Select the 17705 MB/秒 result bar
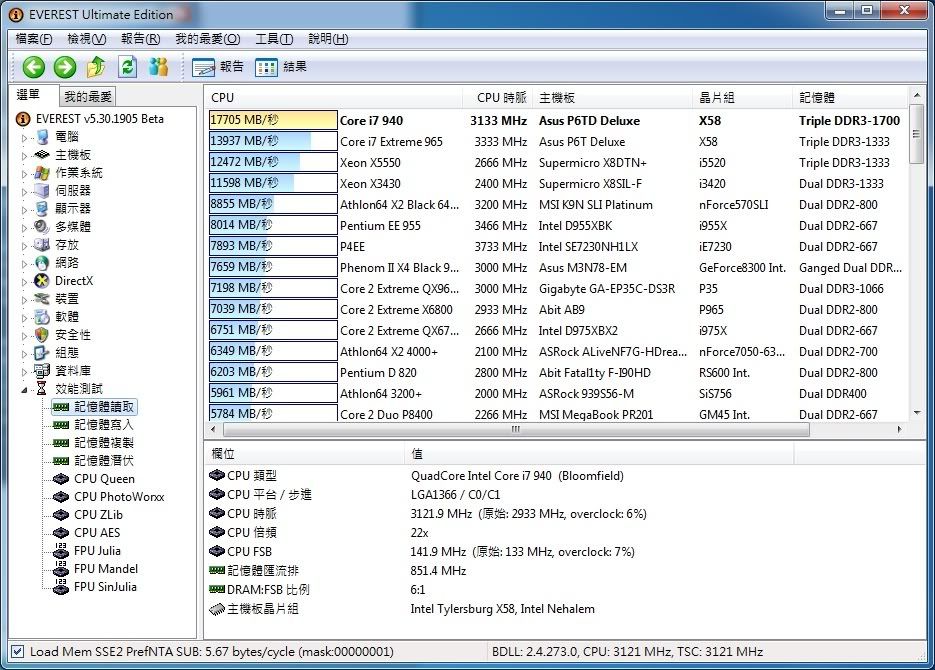This screenshot has height=670, width=935. coord(273,120)
